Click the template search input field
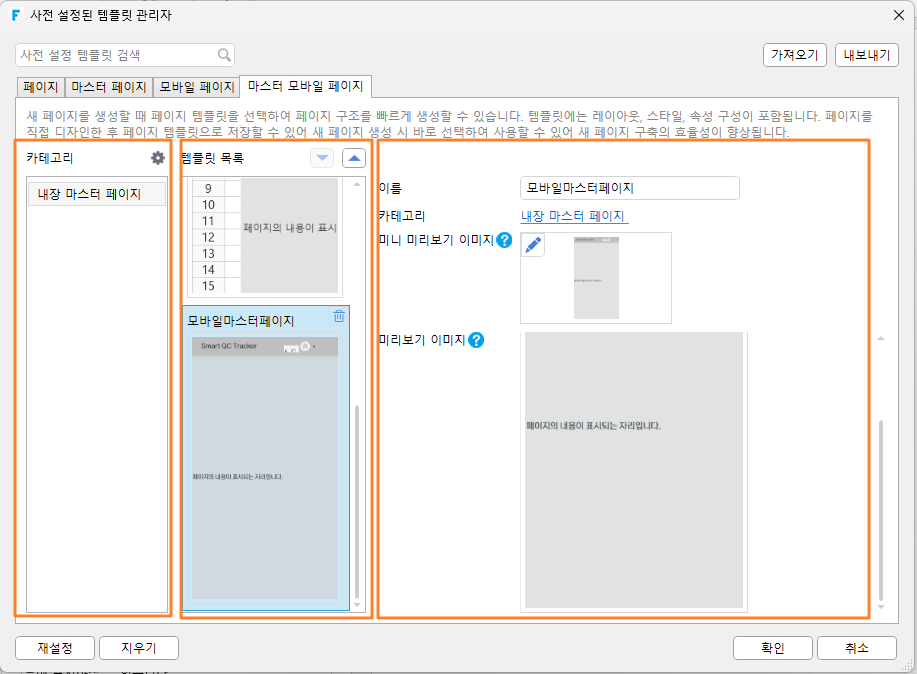 point(117,55)
